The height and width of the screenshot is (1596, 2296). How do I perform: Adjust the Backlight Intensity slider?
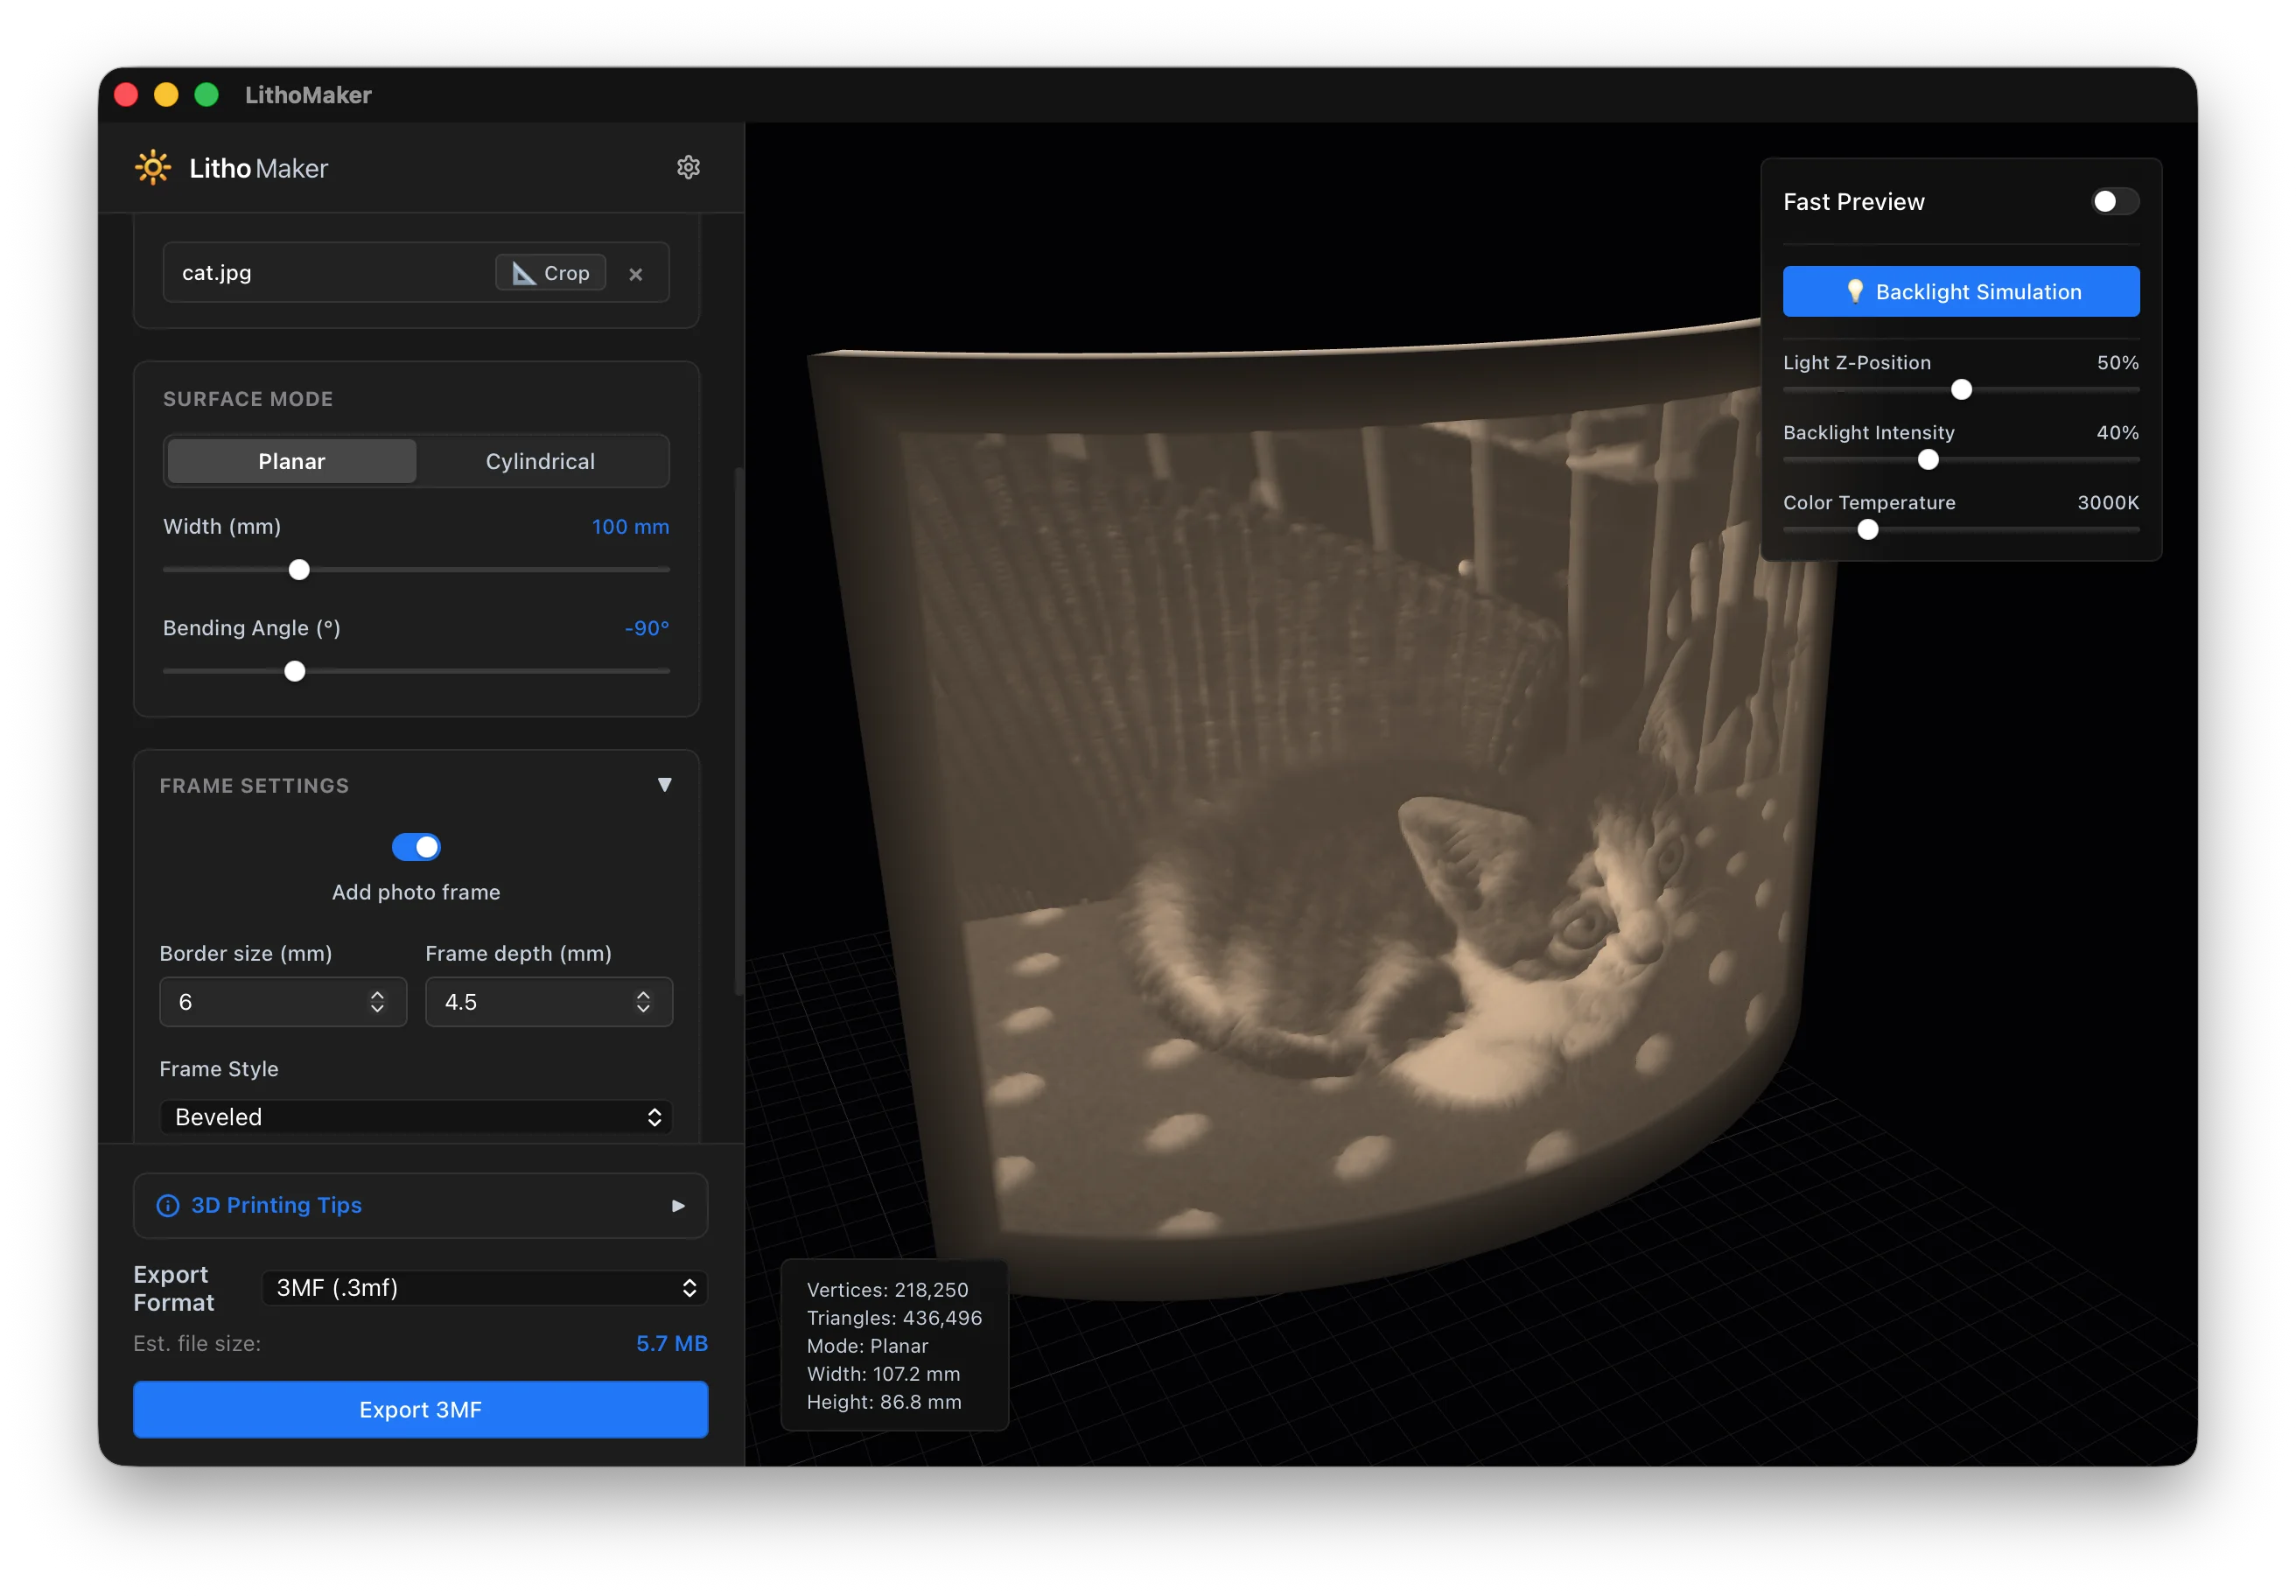[1928, 460]
